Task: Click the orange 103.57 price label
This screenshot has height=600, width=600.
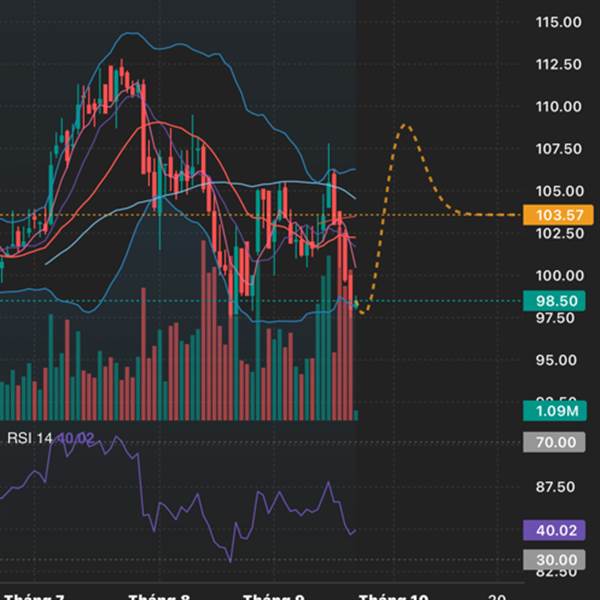Action: [558, 215]
